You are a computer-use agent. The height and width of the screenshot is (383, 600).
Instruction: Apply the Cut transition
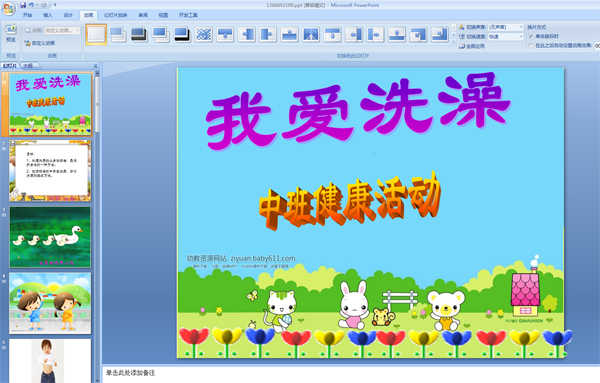pos(161,34)
